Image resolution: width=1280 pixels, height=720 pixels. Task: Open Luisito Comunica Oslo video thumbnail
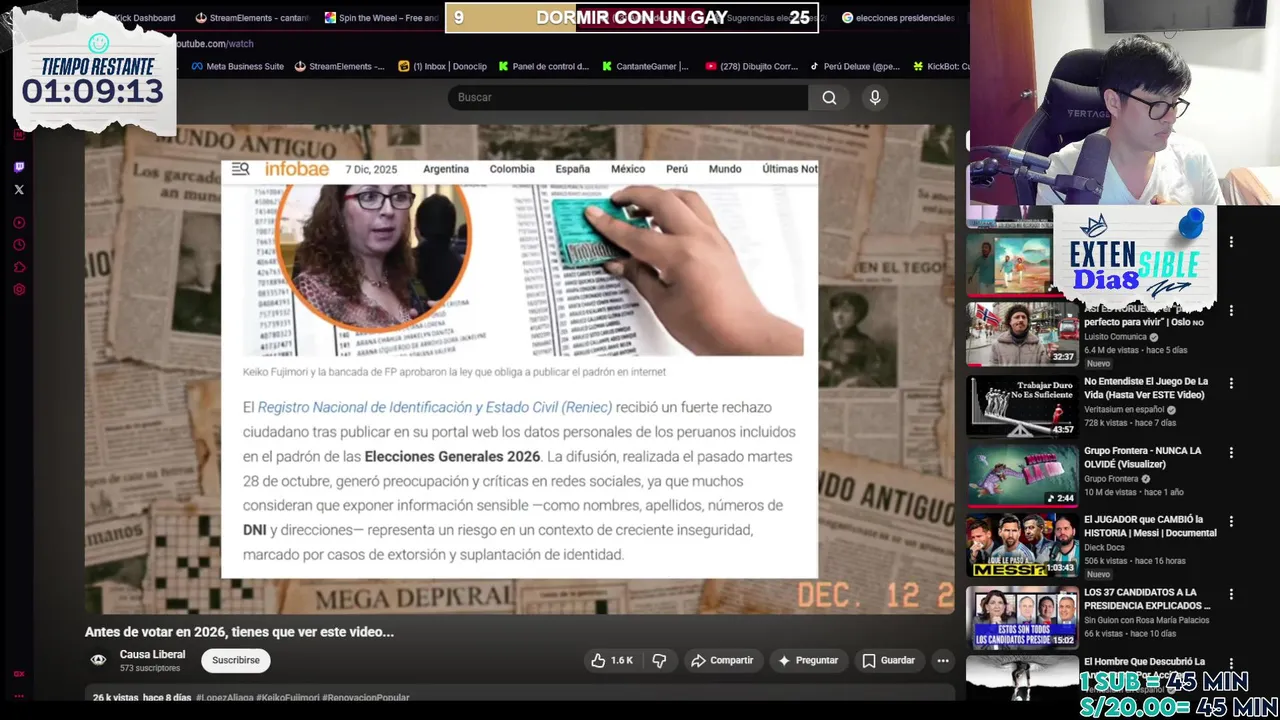click(1022, 335)
